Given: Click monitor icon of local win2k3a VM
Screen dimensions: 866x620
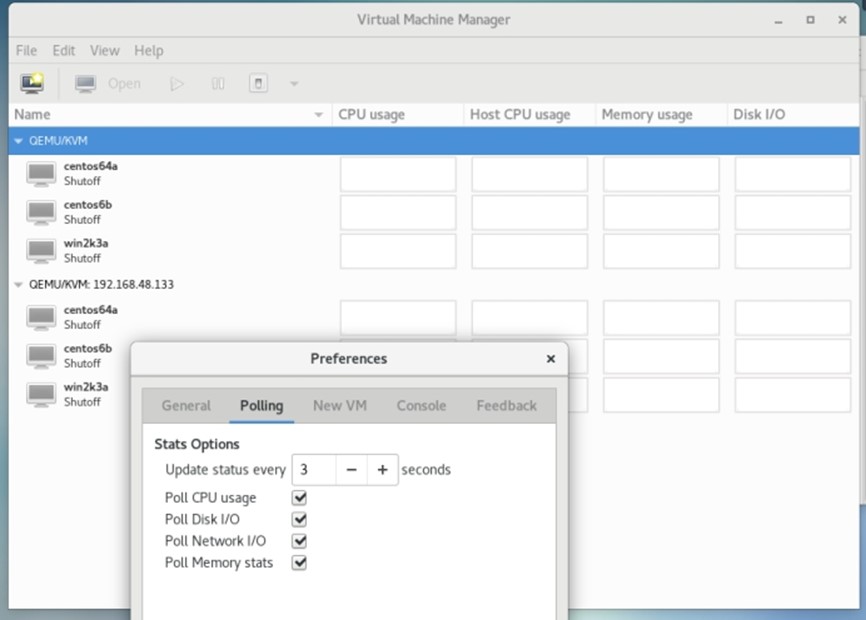Looking at the screenshot, I should (41, 252).
